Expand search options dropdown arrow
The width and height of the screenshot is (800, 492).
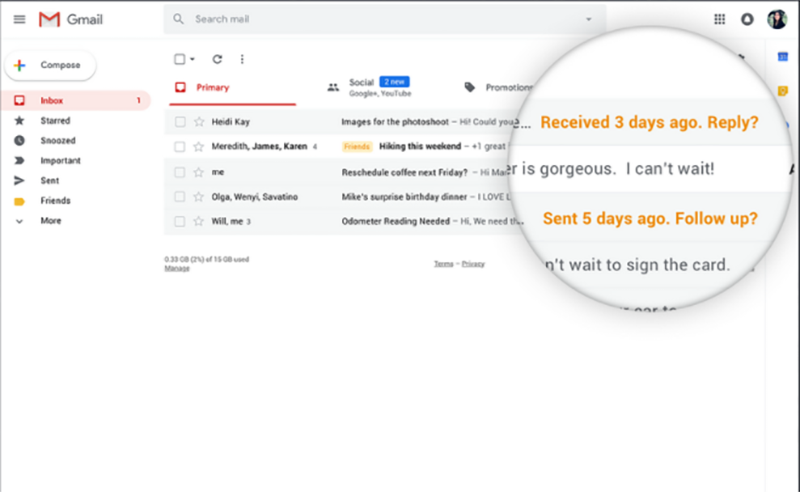tap(589, 19)
